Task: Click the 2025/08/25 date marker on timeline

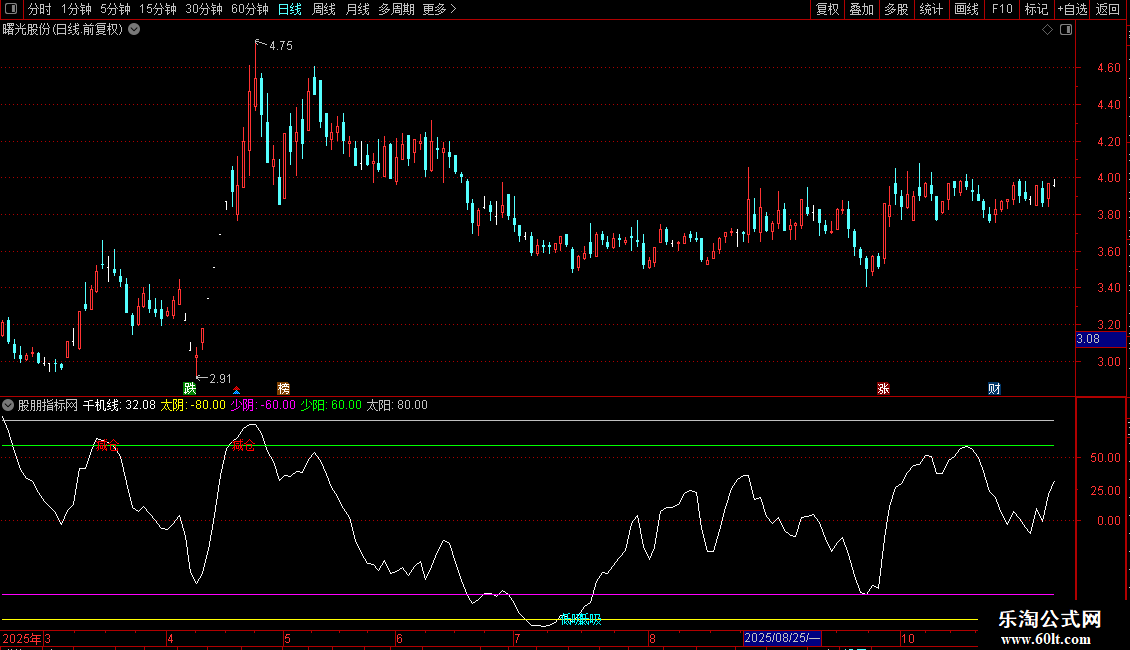Action: [x=783, y=638]
